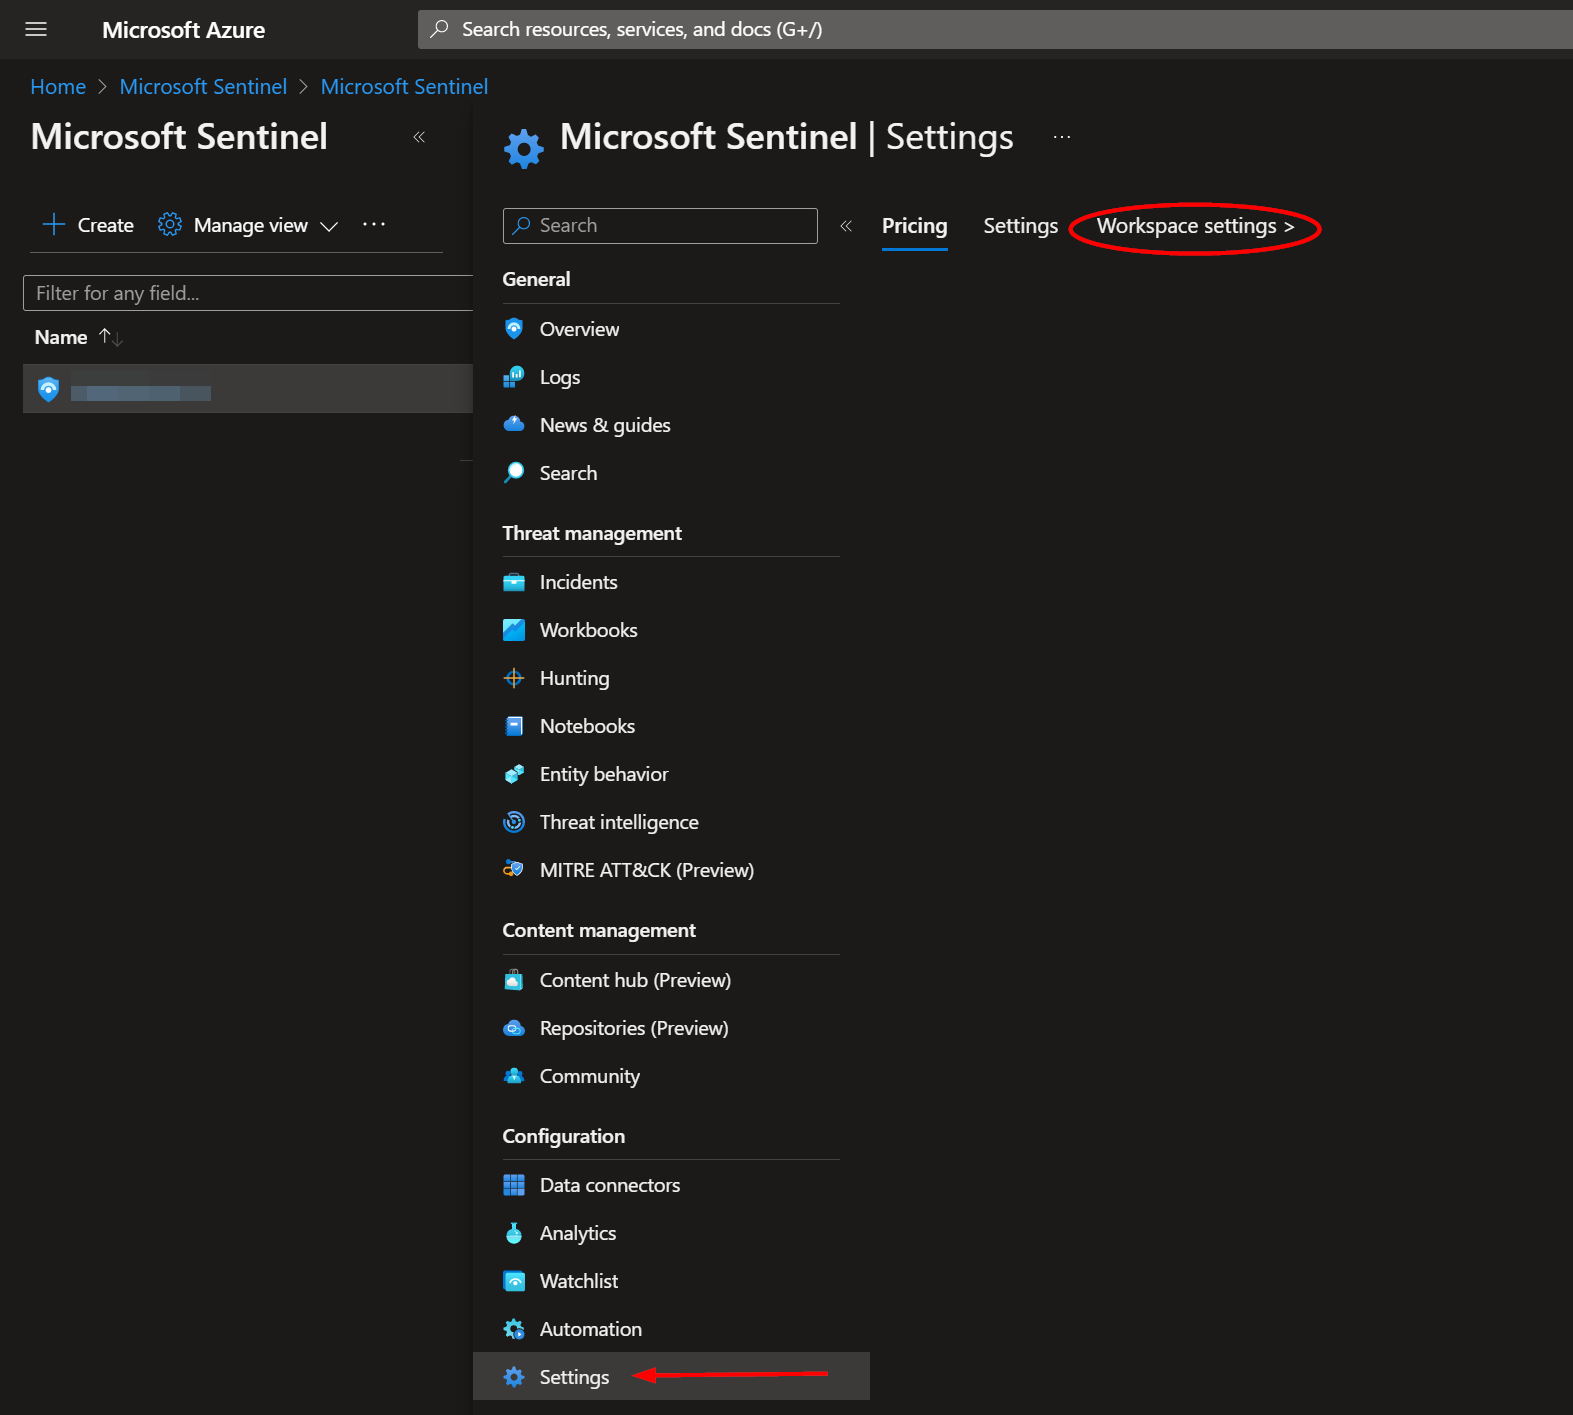Expand the Manage view dropdown chevron

329,226
